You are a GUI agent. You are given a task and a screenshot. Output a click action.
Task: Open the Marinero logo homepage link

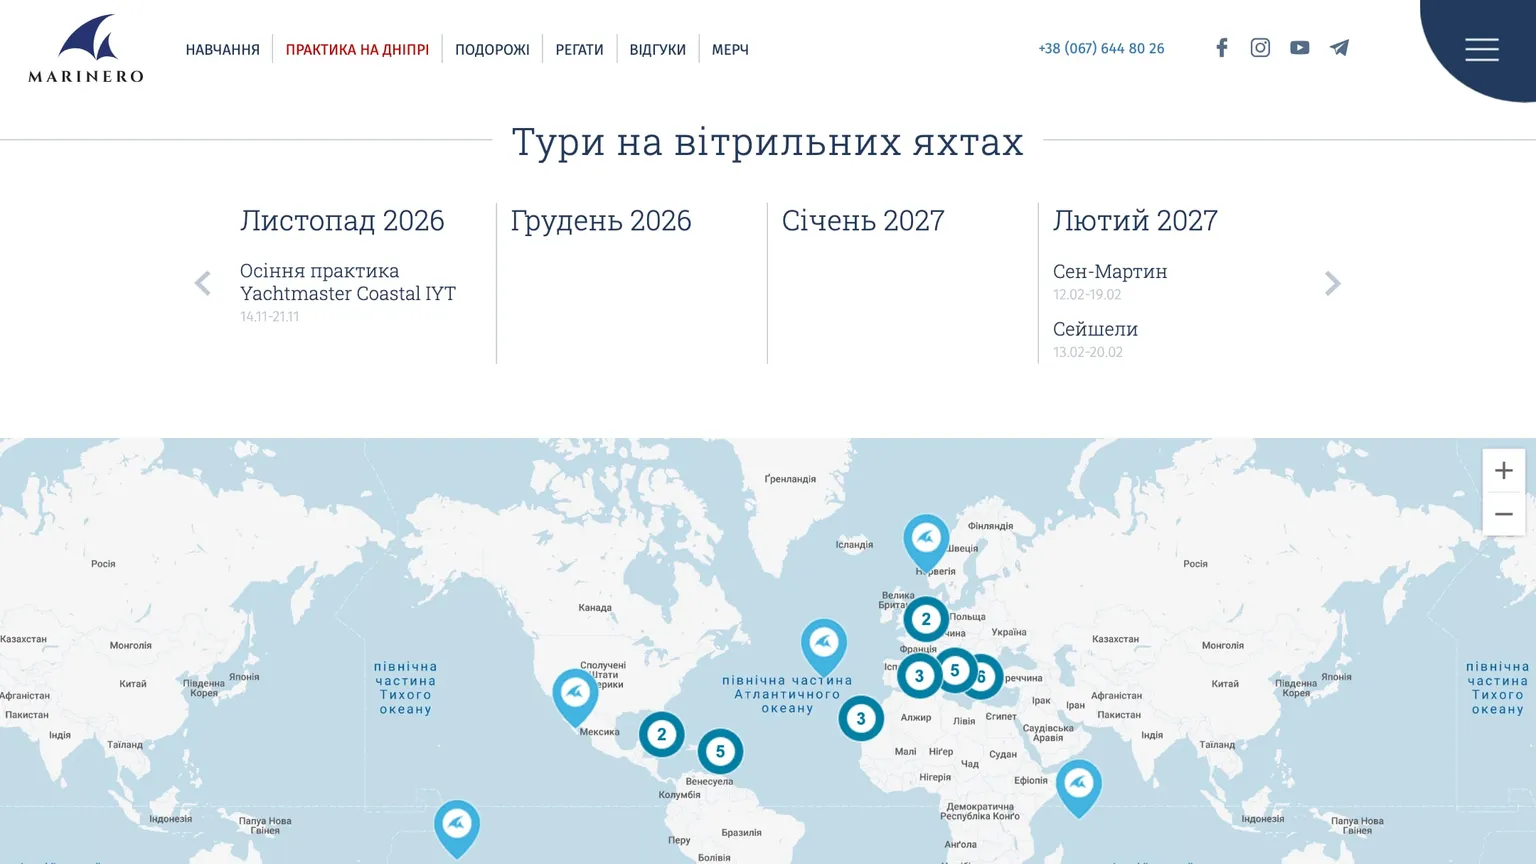[x=86, y=48]
